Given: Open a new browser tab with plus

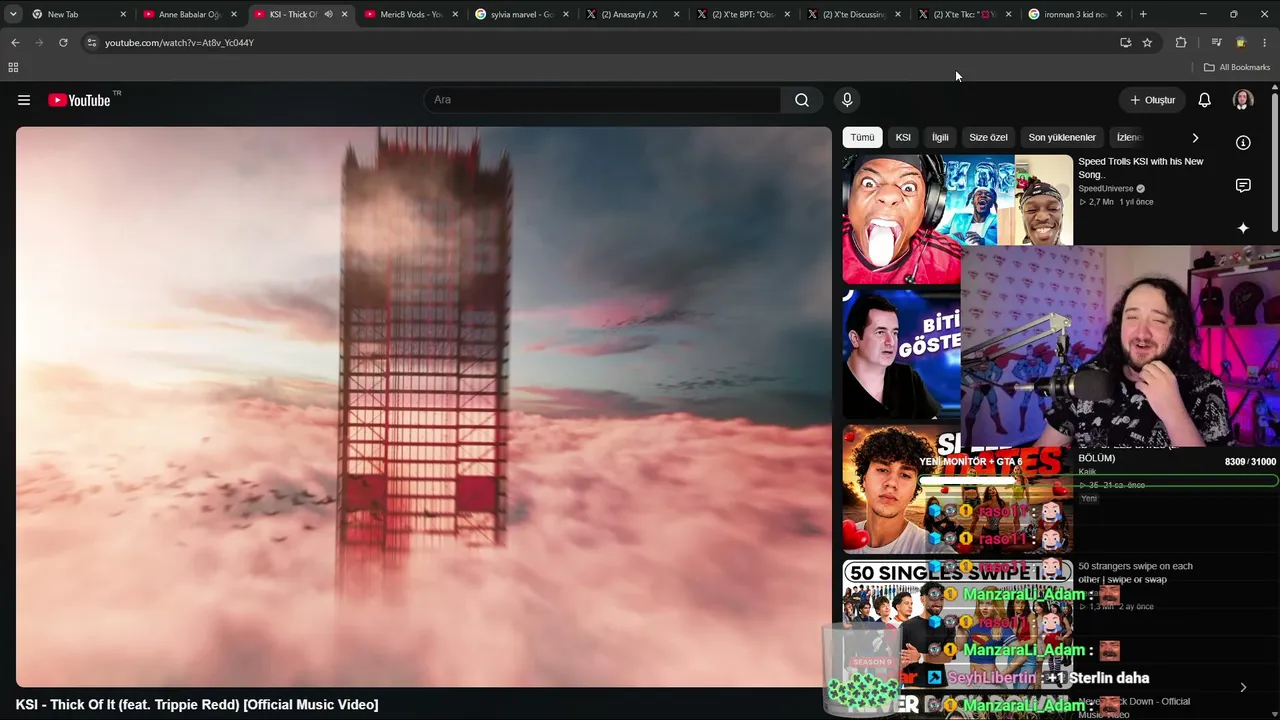Looking at the screenshot, I should [1143, 14].
